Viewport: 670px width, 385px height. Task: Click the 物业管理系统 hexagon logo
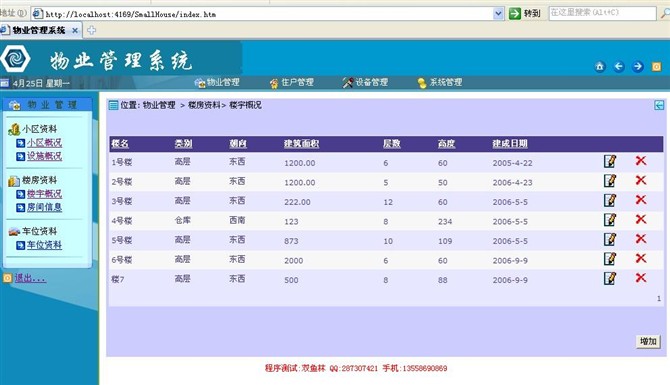[x=15, y=59]
